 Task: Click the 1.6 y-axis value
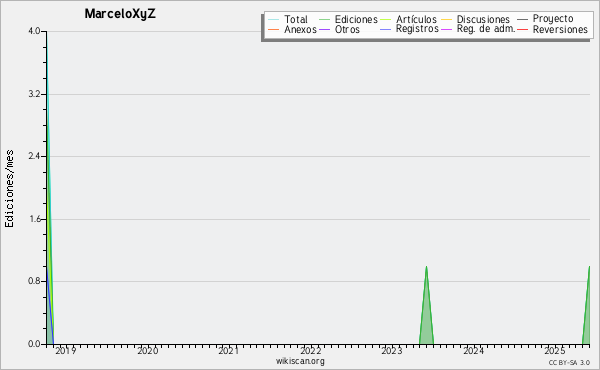pos(34,219)
